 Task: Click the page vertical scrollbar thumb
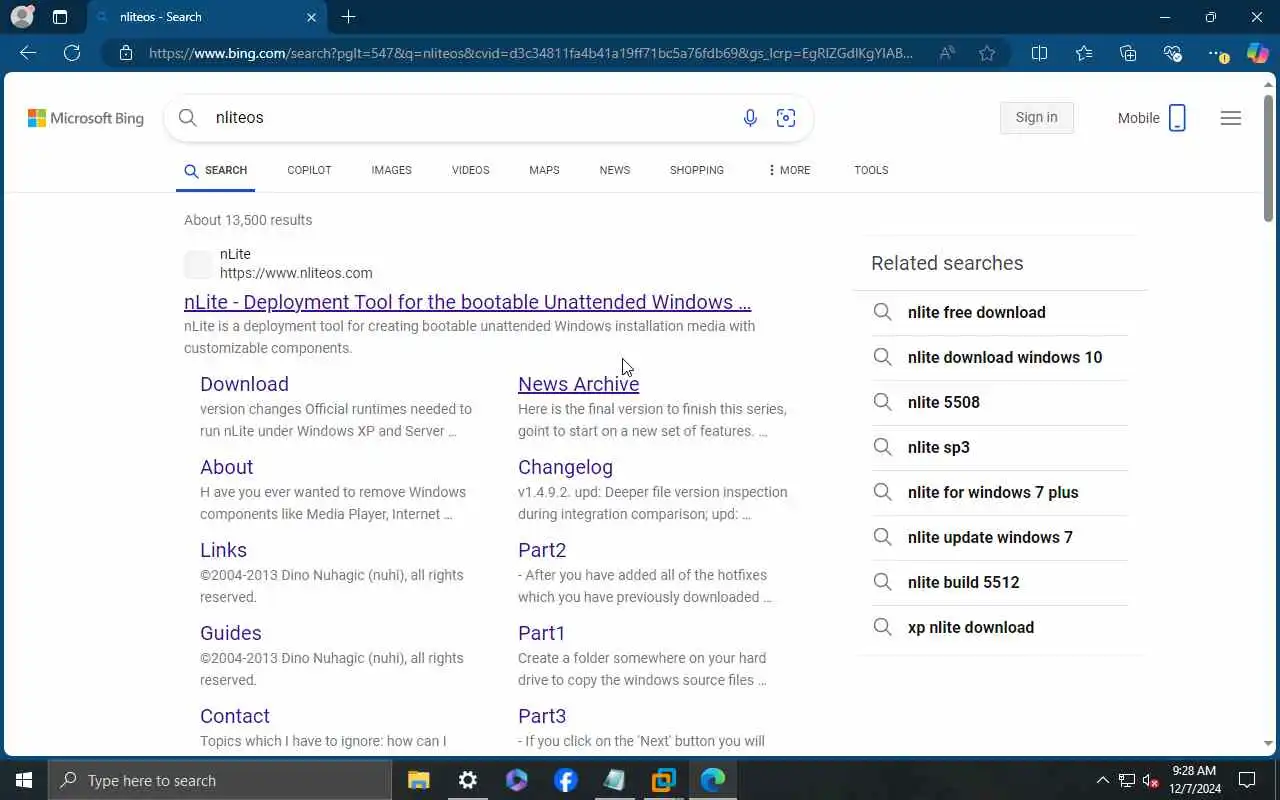(1268, 158)
